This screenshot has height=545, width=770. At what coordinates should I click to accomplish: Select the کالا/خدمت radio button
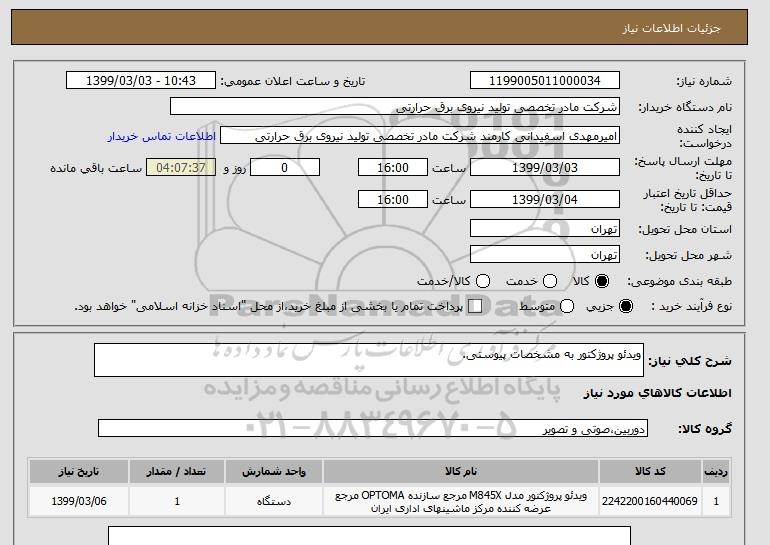pos(483,281)
